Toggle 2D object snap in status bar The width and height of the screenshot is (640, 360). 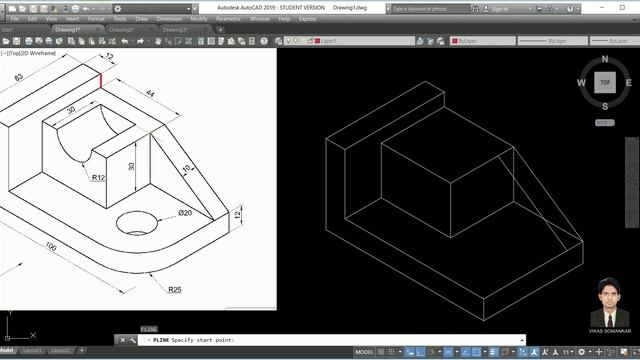(476, 352)
